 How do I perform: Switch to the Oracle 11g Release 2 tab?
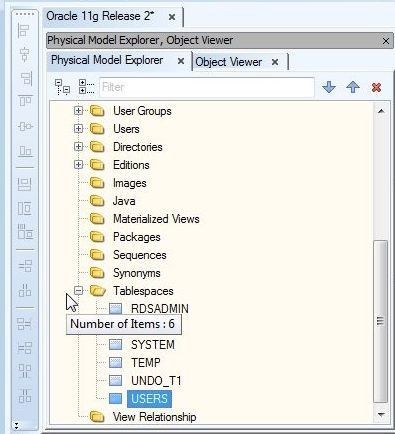tap(100, 16)
